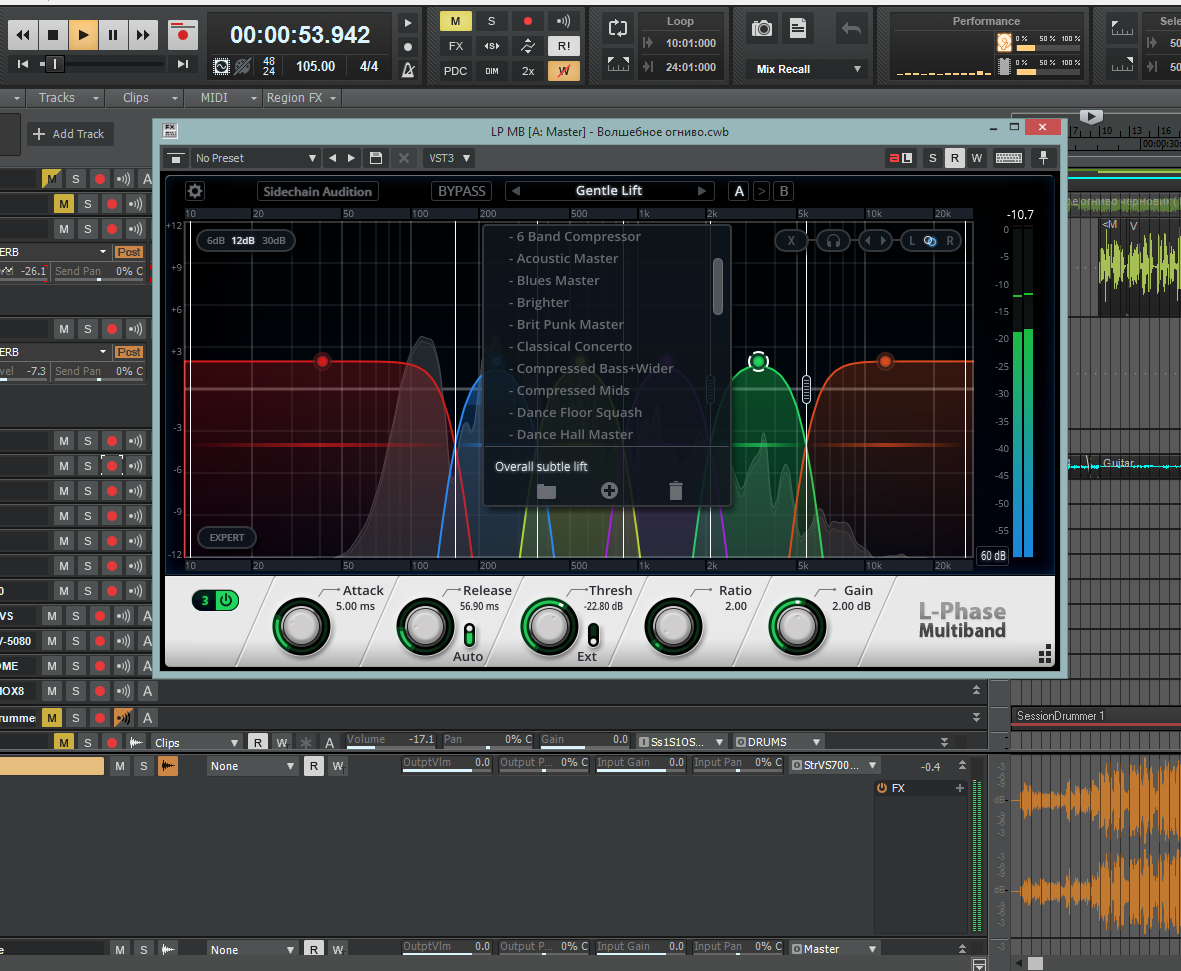Toggle the loop on/off icon
1181x971 pixels.
click(x=618, y=29)
